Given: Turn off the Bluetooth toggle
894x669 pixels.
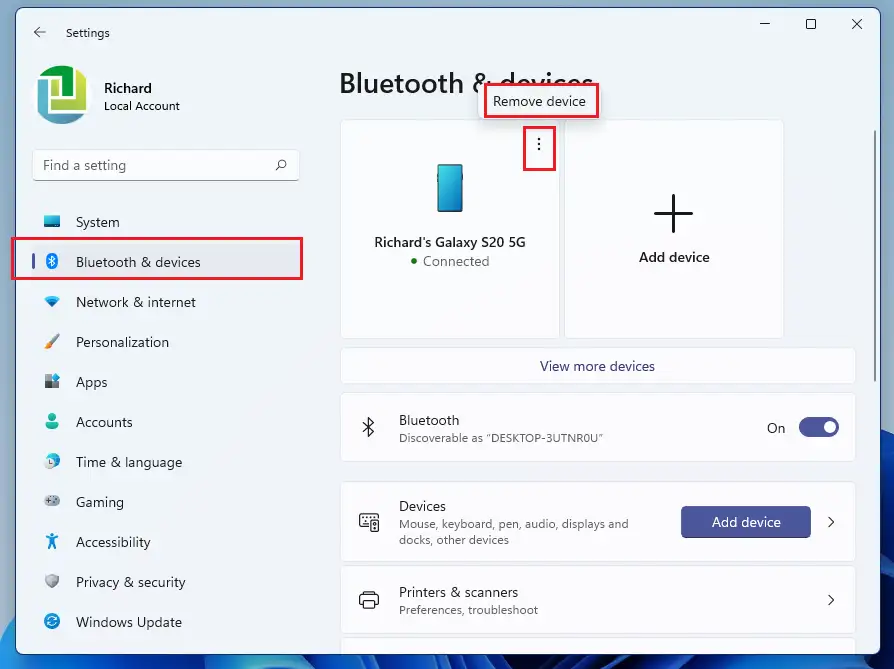Looking at the screenshot, I should tap(819, 427).
